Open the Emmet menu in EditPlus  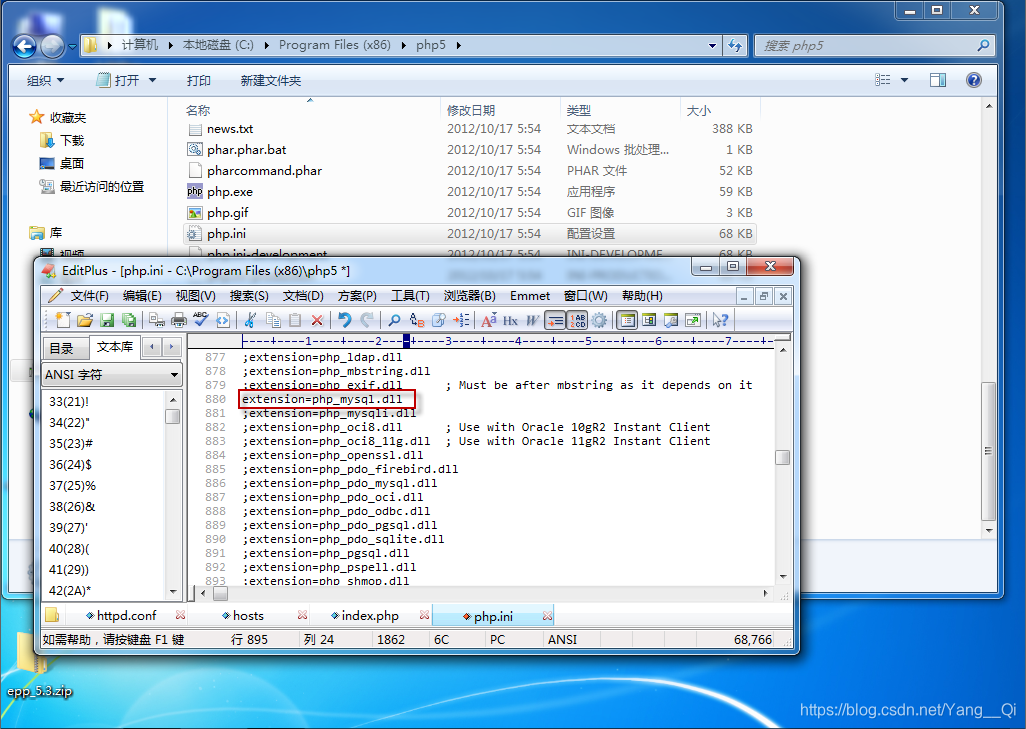(530, 296)
